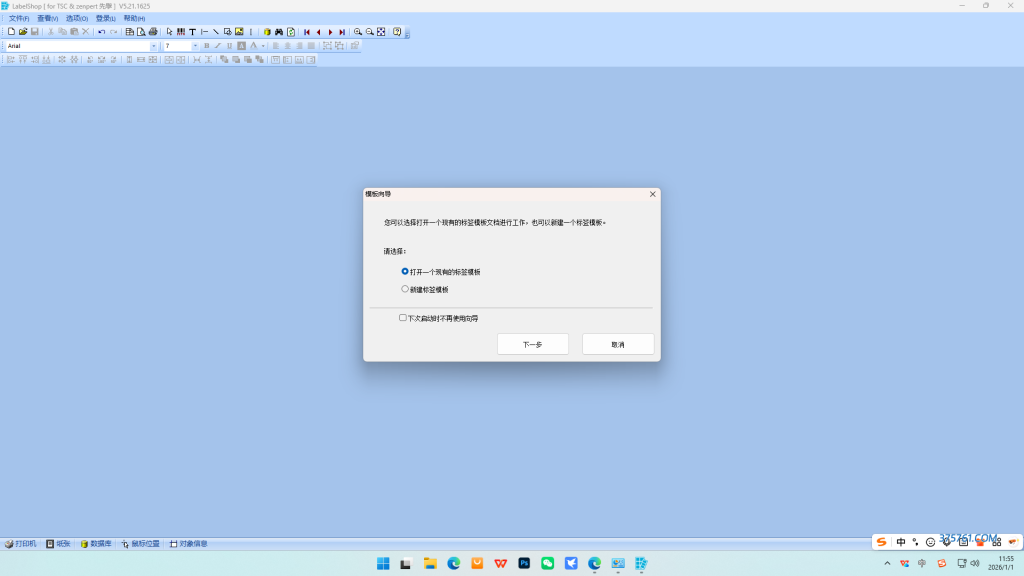Click the database cylinder toolbar icon
This screenshot has height=576, width=1024.
(x=267, y=32)
